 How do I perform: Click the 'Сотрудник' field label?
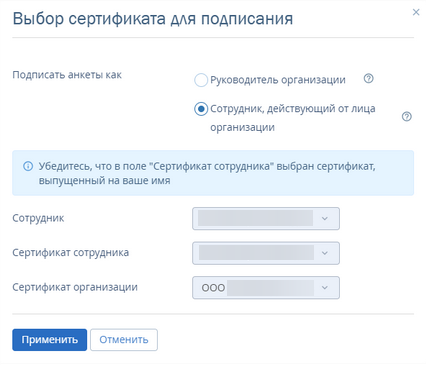click(x=38, y=218)
